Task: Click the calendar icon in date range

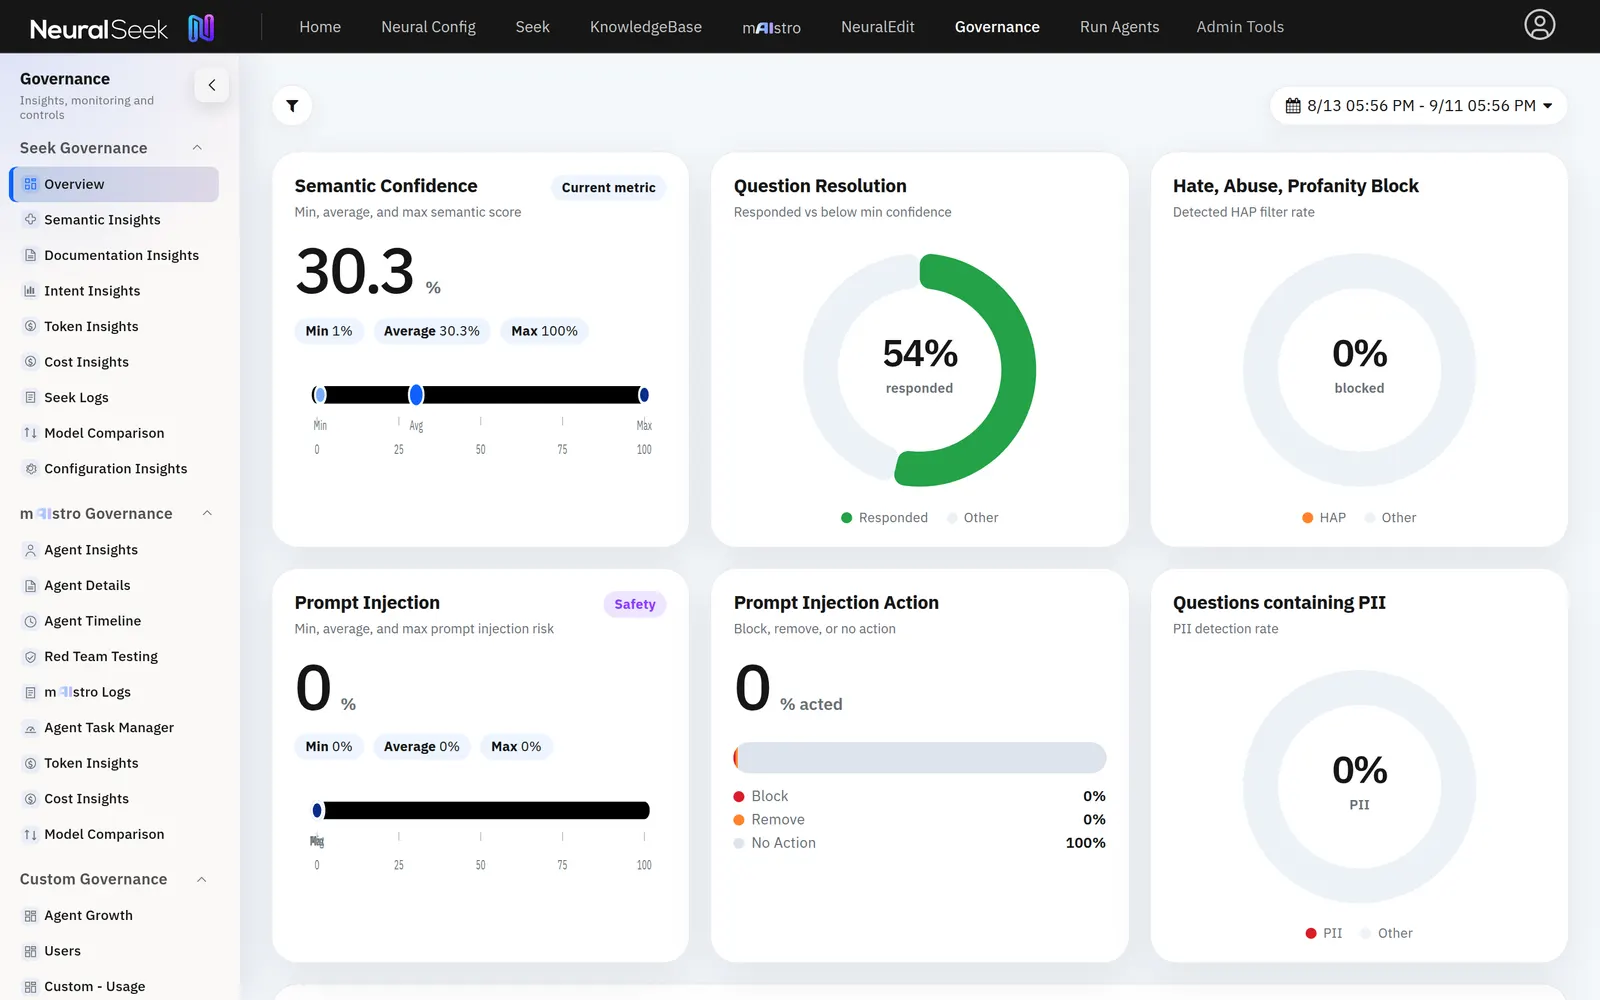Action: (1293, 106)
